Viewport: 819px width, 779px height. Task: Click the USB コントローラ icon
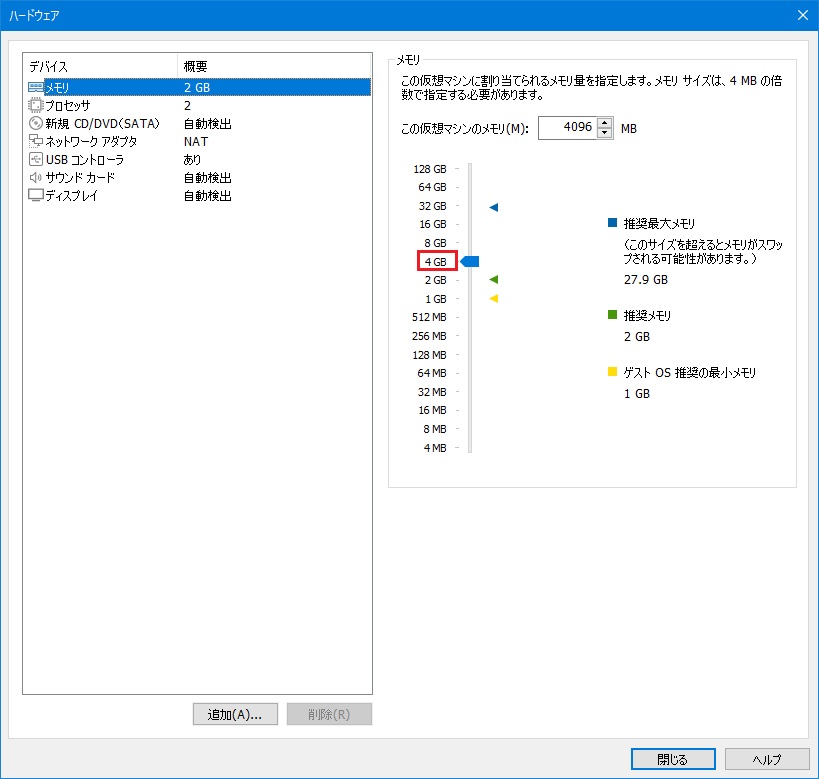click(36, 159)
